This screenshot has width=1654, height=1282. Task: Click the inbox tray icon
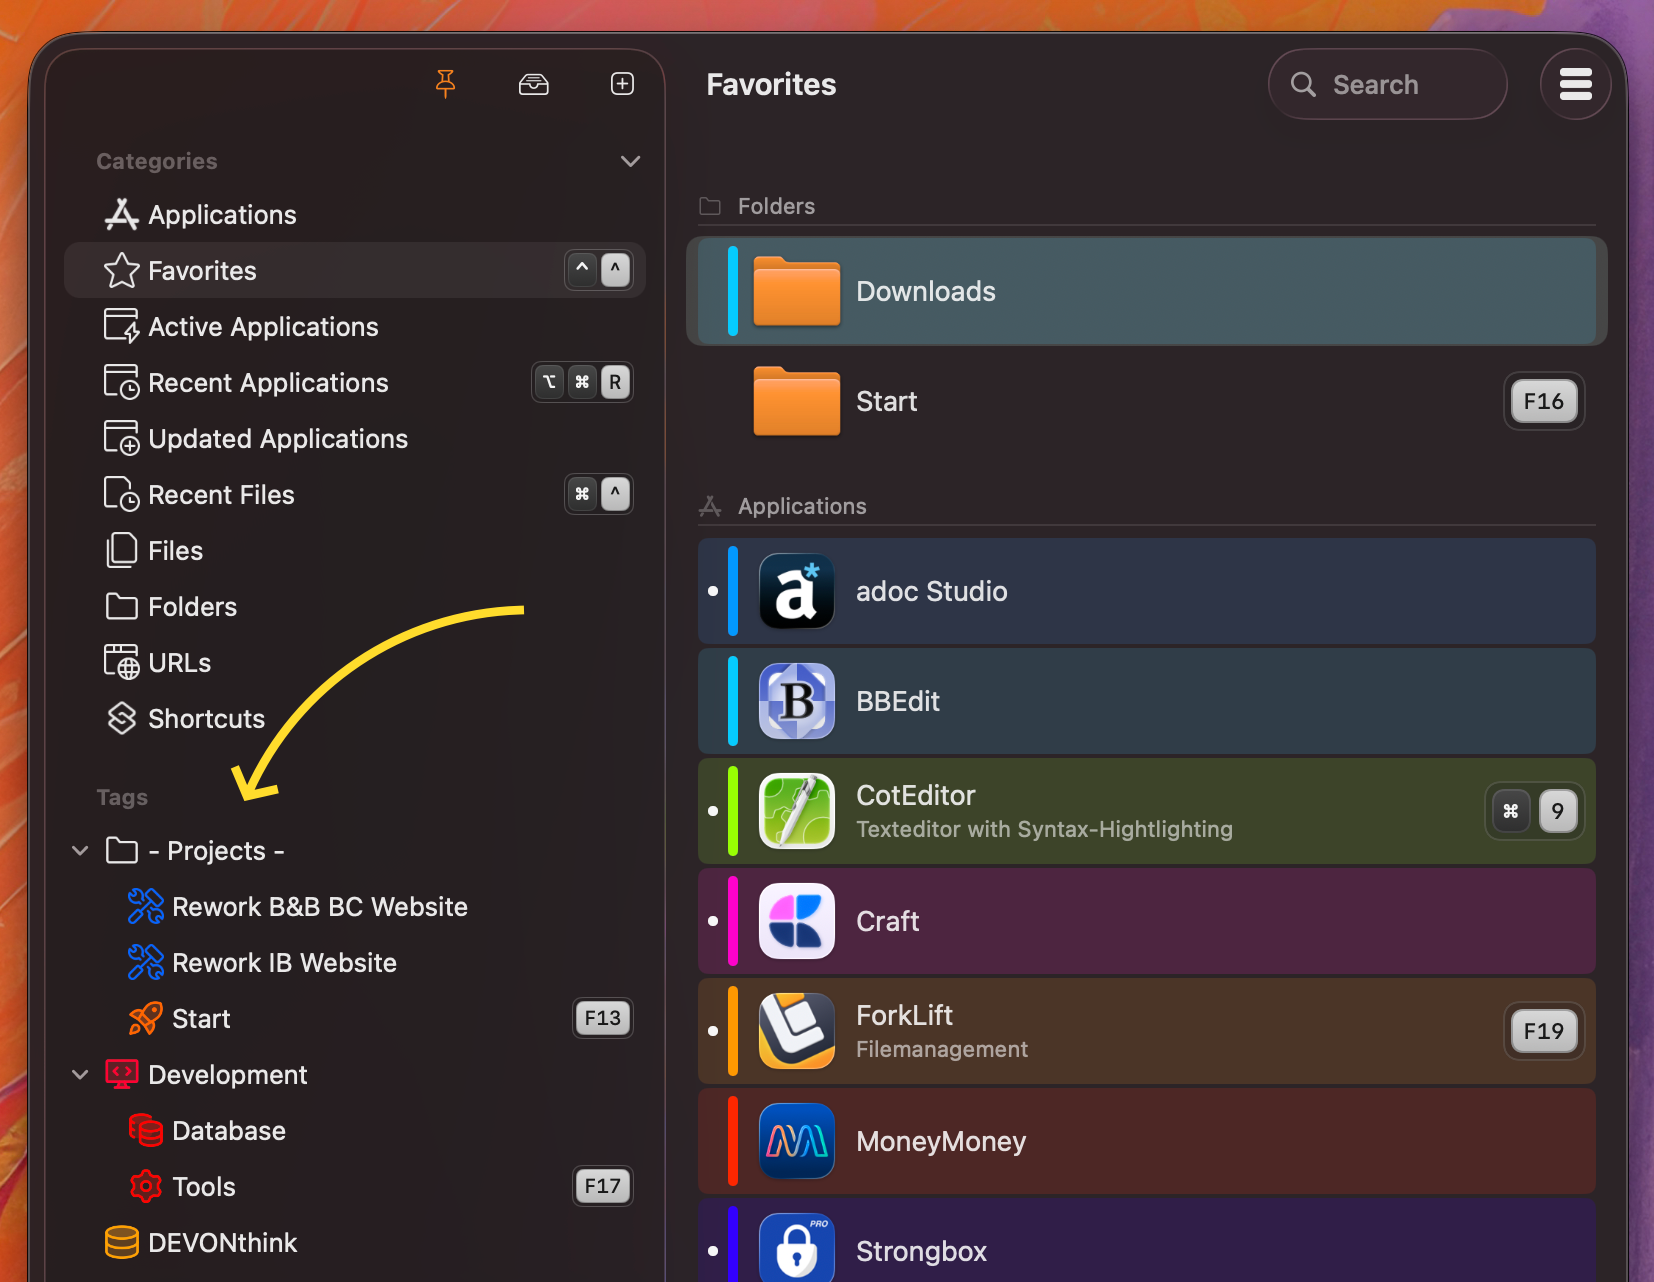(534, 84)
